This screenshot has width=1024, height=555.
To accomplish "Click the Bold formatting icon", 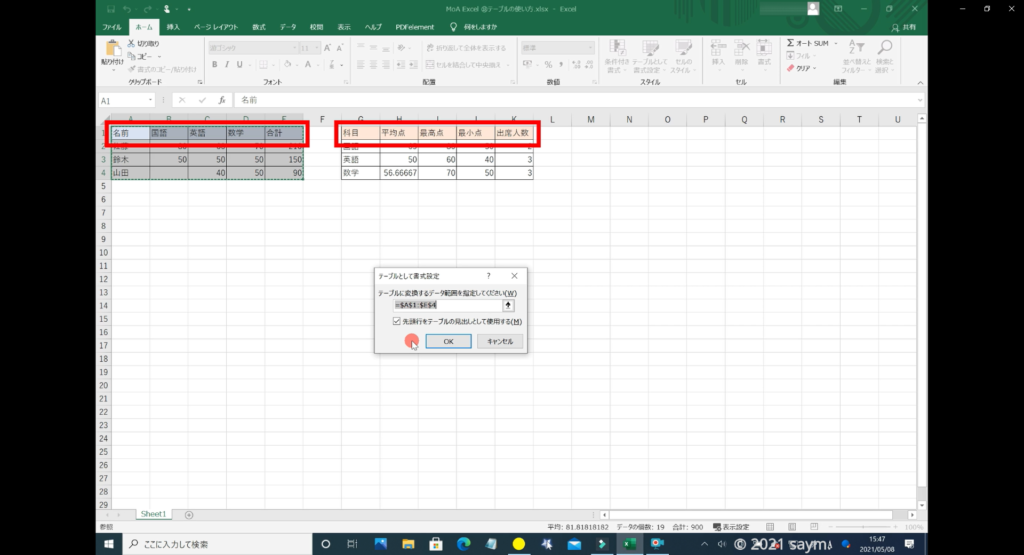I will tap(214, 64).
